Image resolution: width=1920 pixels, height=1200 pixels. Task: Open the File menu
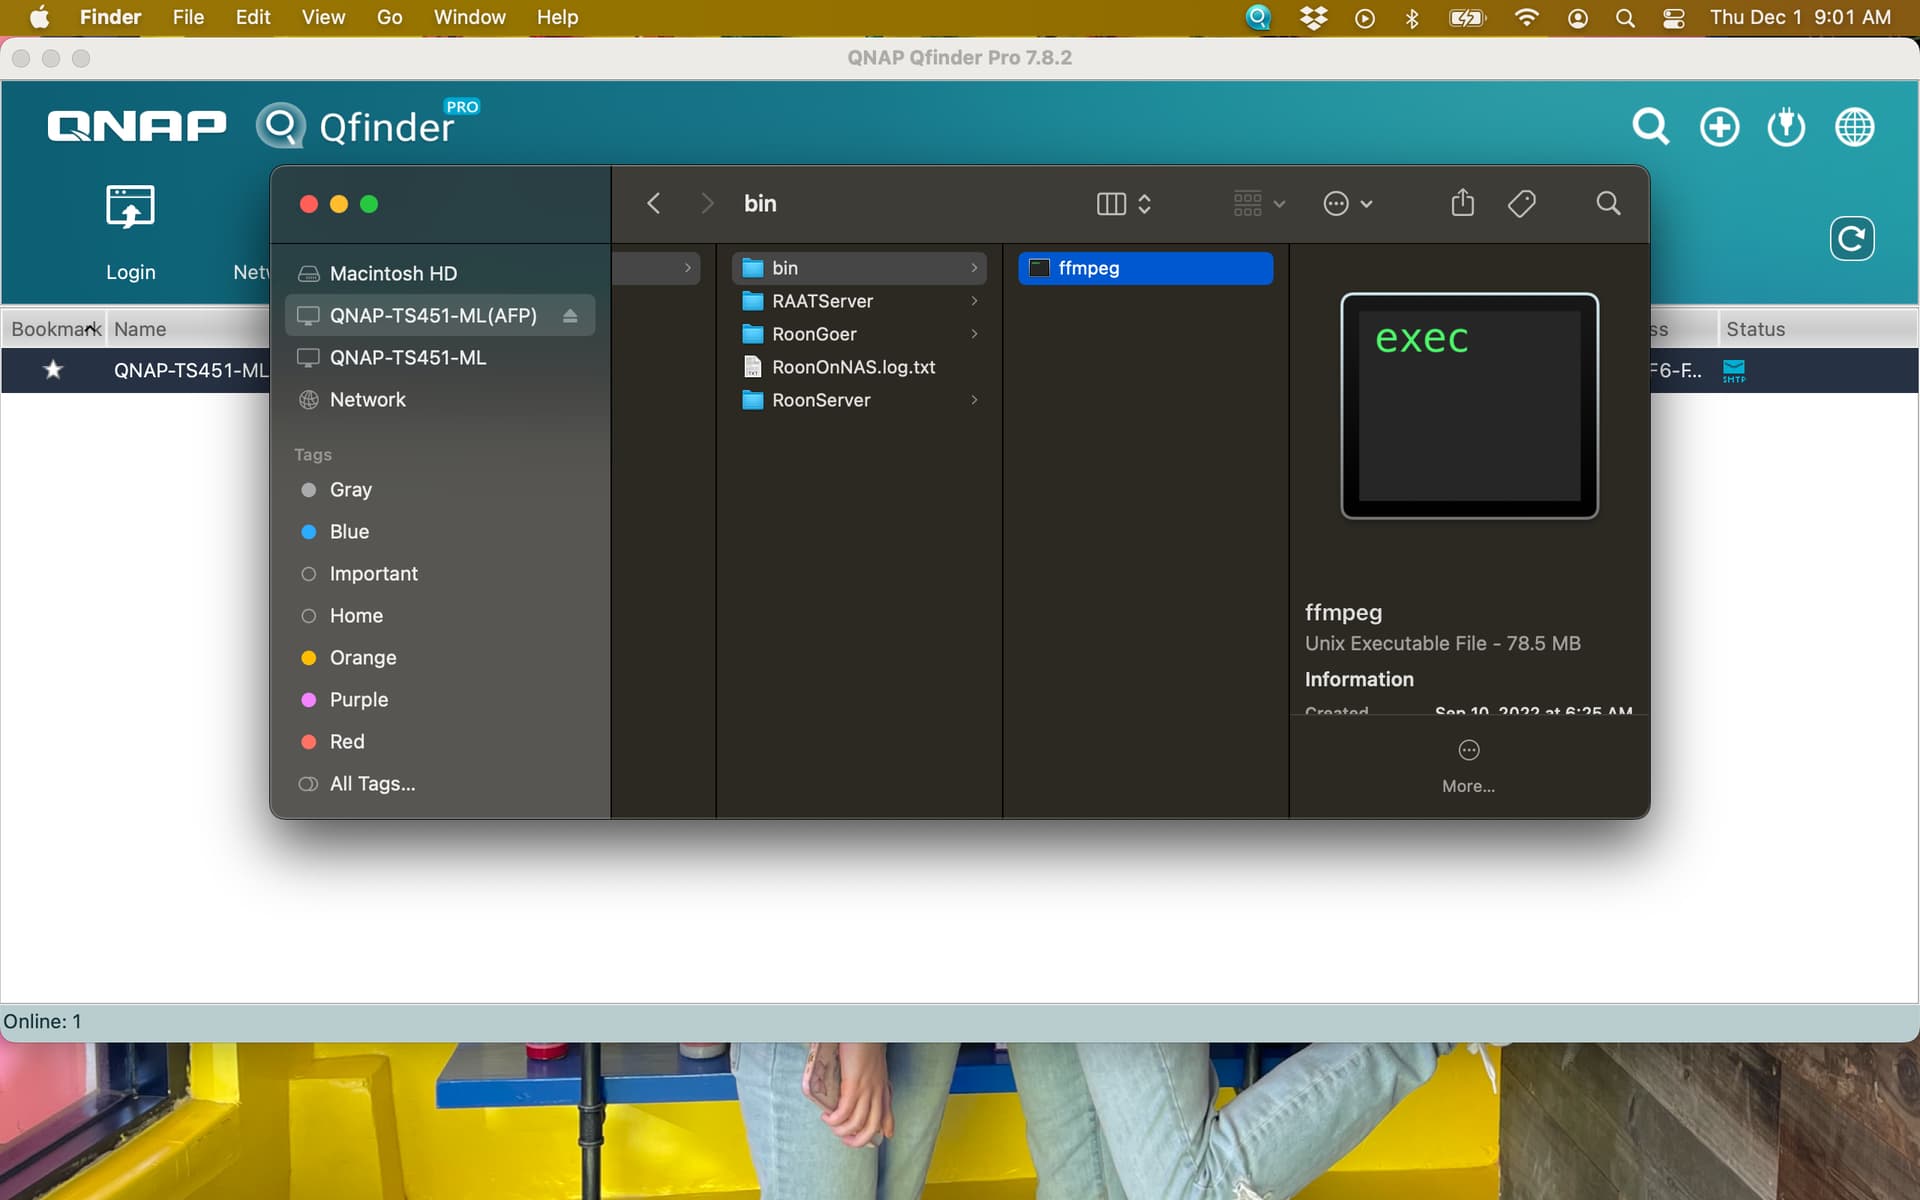[188, 17]
